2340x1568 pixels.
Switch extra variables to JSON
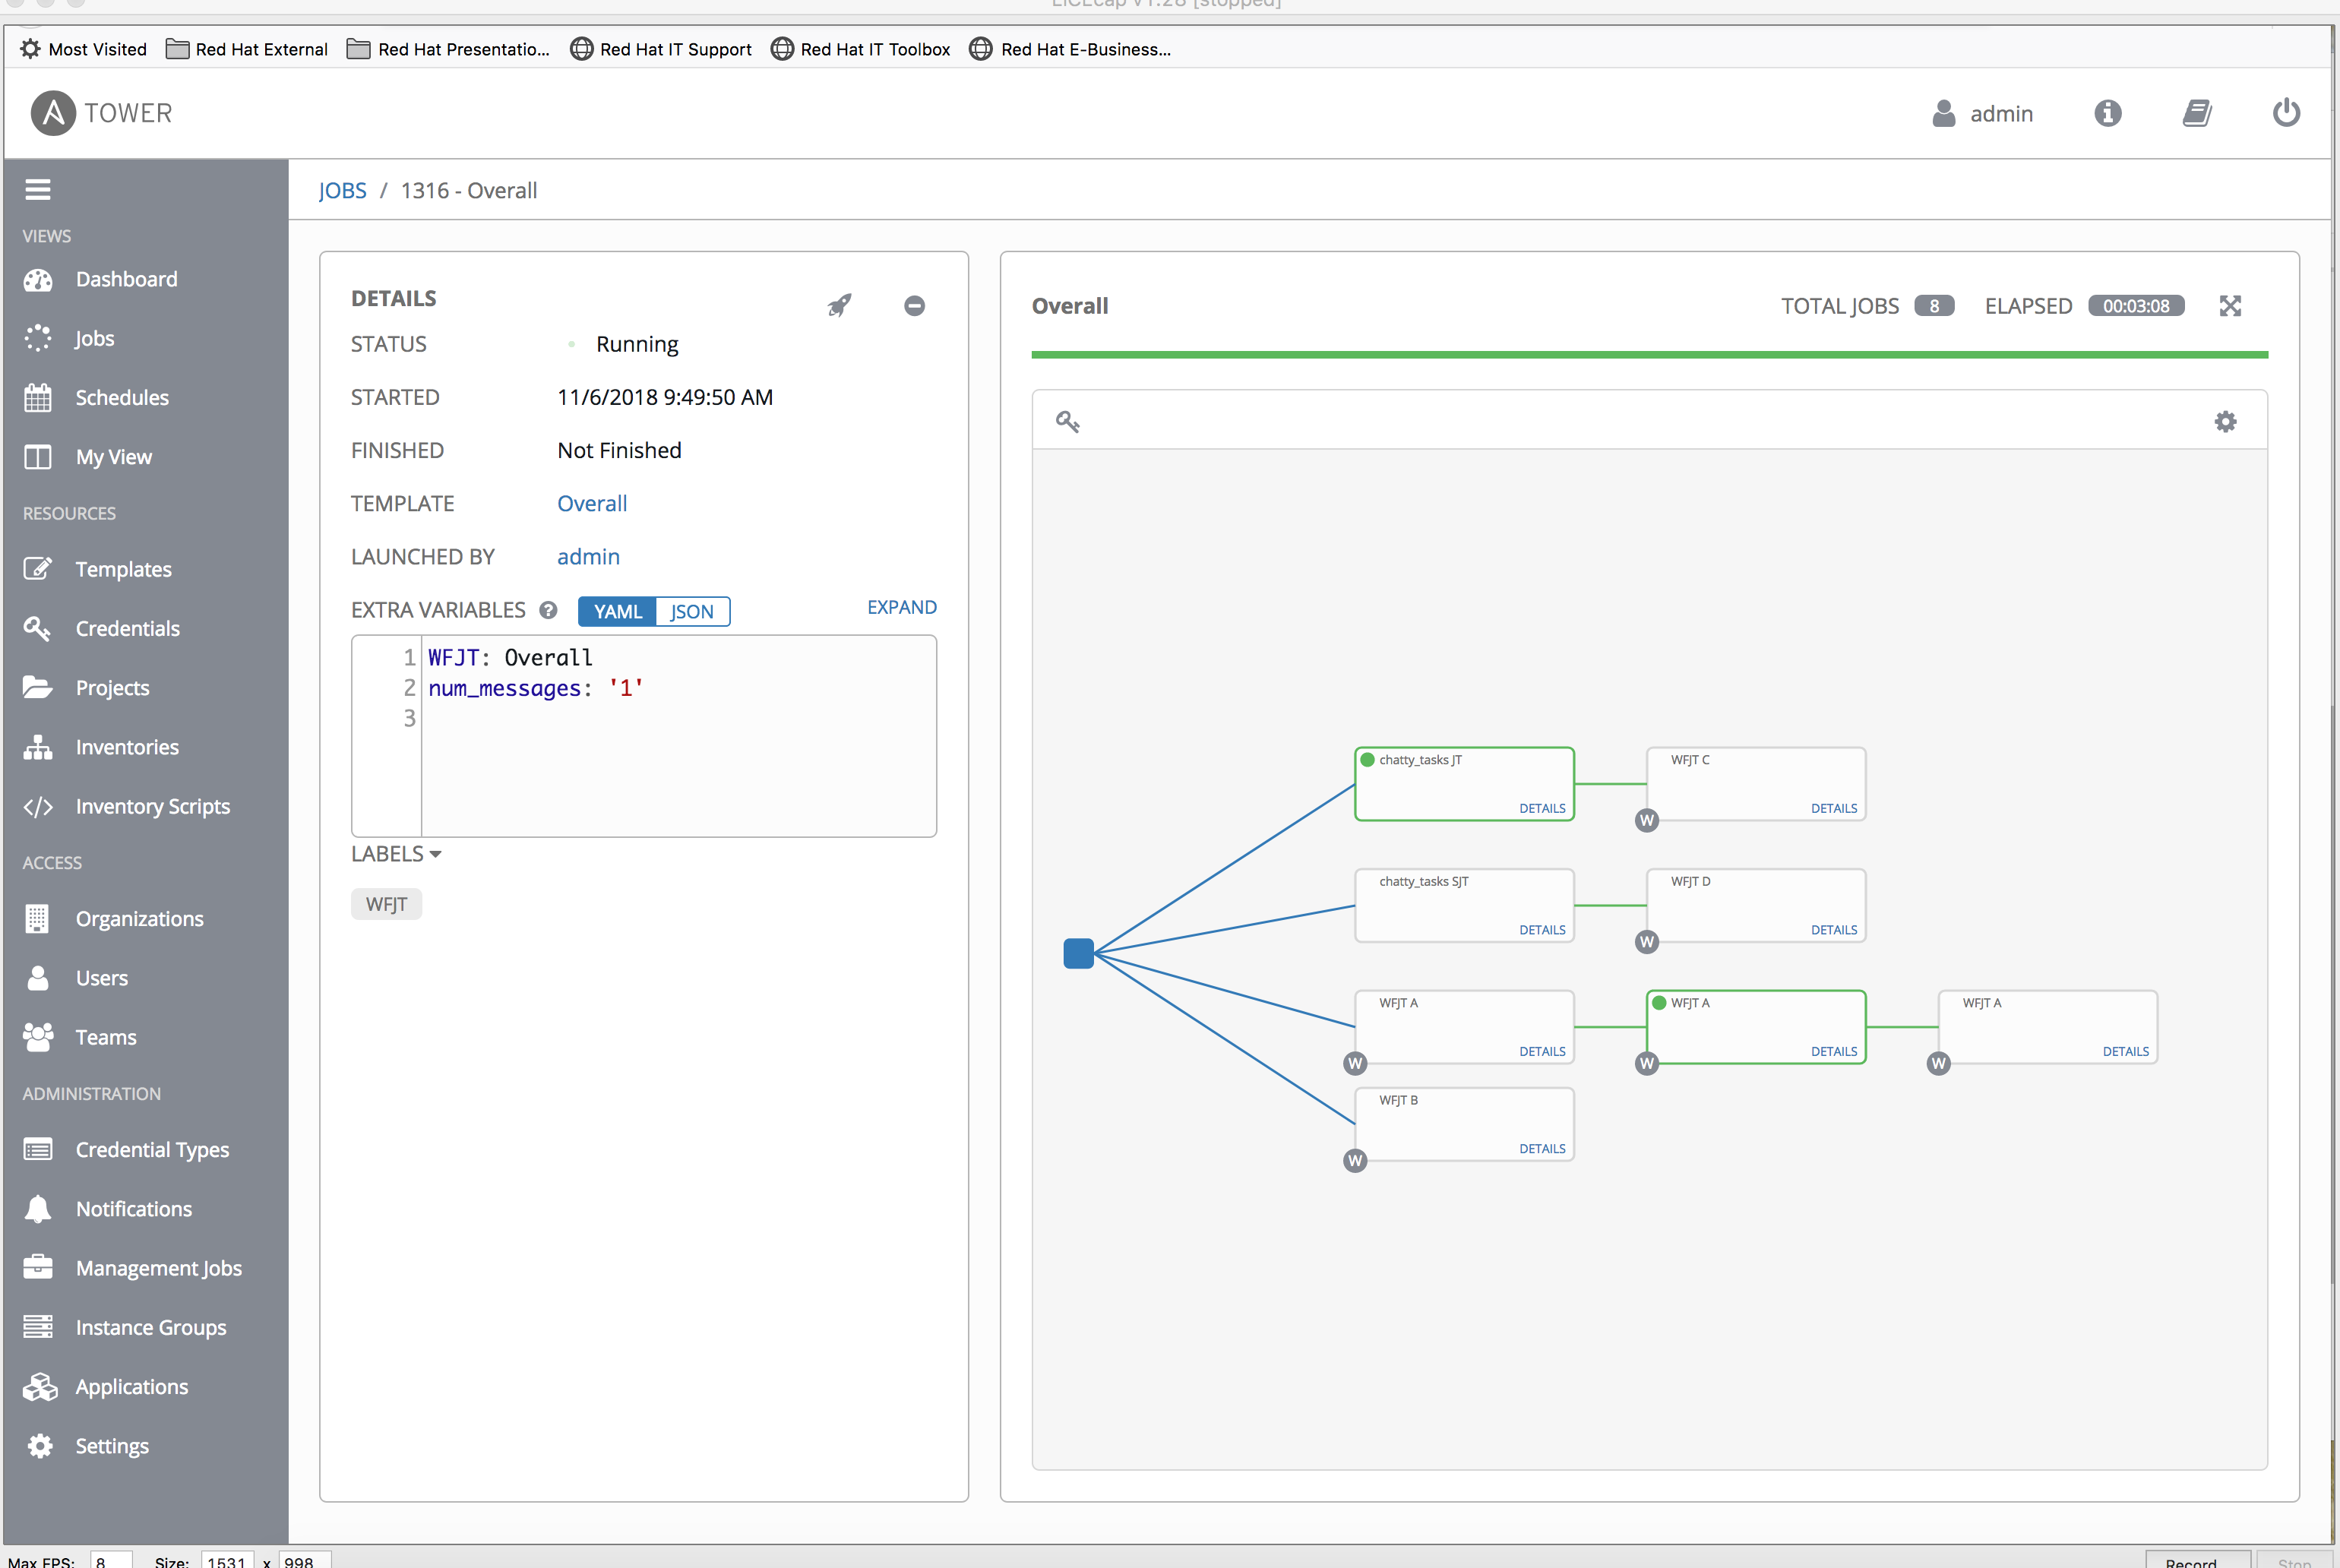coord(692,612)
